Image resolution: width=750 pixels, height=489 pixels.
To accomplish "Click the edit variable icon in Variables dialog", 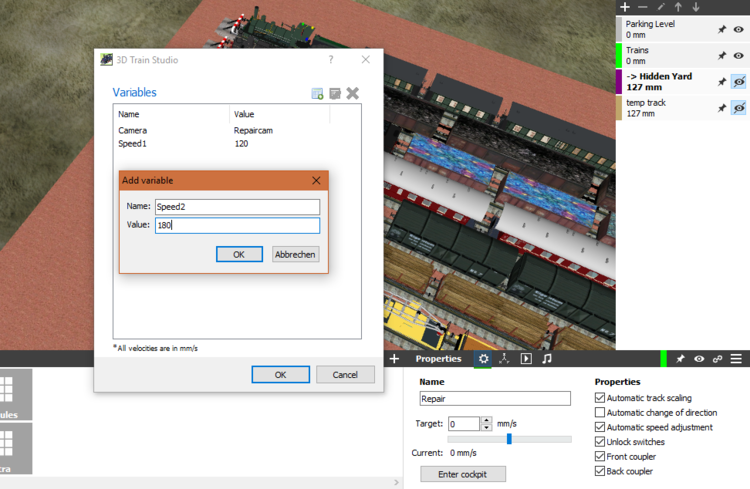I will click(335, 93).
